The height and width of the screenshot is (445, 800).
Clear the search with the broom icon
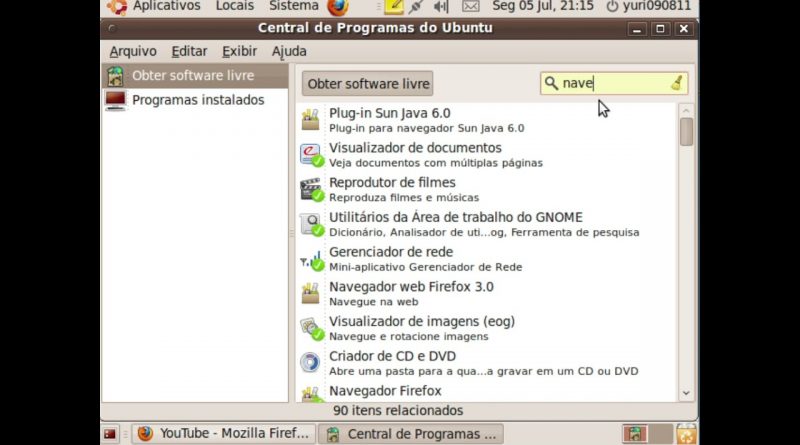[x=677, y=83]
